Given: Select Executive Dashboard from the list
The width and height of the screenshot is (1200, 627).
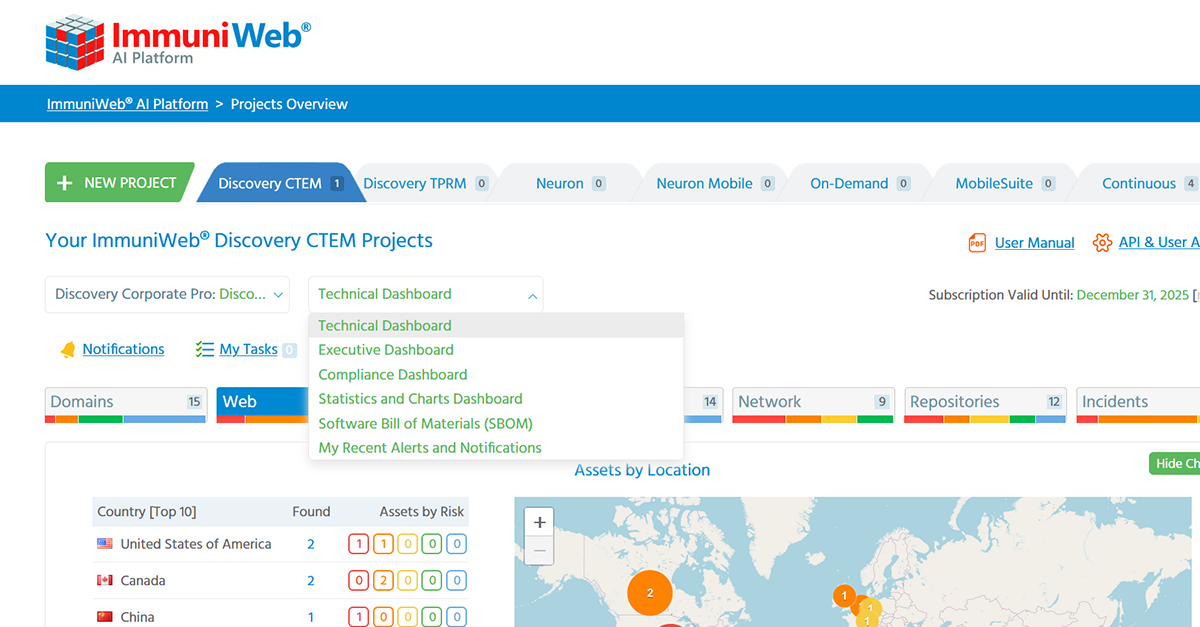Looking at the screenshot, I should pos(386,350).
